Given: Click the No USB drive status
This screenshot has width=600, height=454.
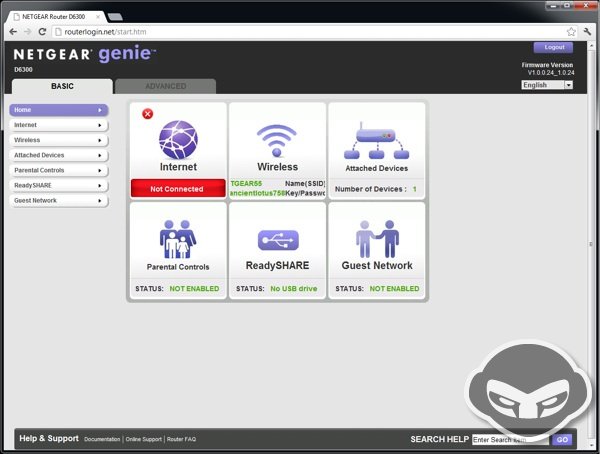Looking at the screenshot, I should tap(294, 289).
